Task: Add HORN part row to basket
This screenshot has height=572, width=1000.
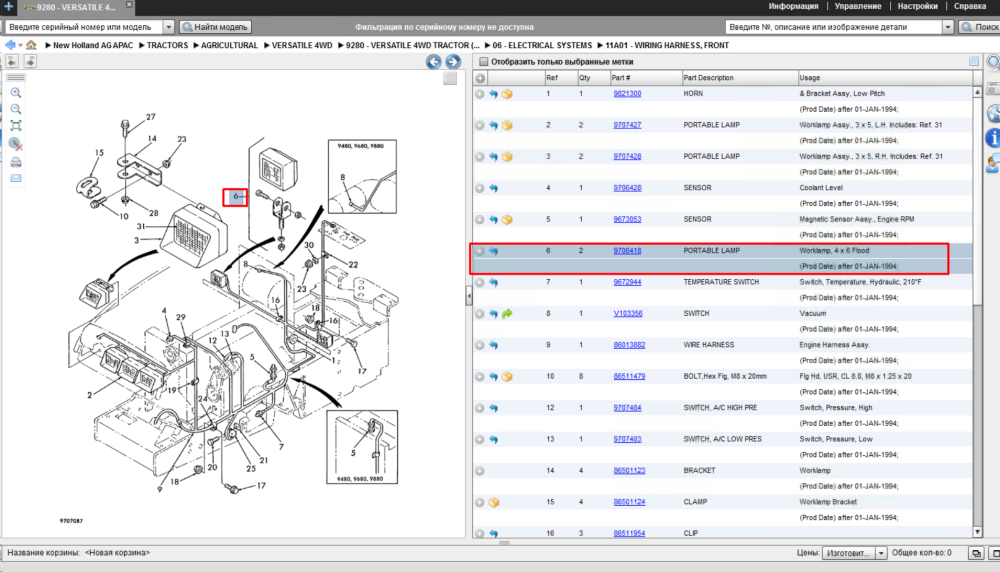Action: coord(480,94)
